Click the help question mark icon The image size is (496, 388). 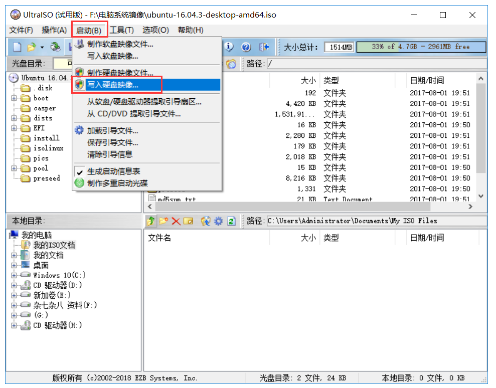246,47
